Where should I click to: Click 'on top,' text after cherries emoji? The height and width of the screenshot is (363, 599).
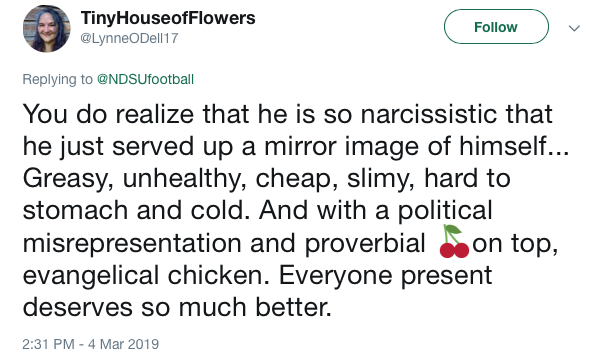tap(515, 245)
